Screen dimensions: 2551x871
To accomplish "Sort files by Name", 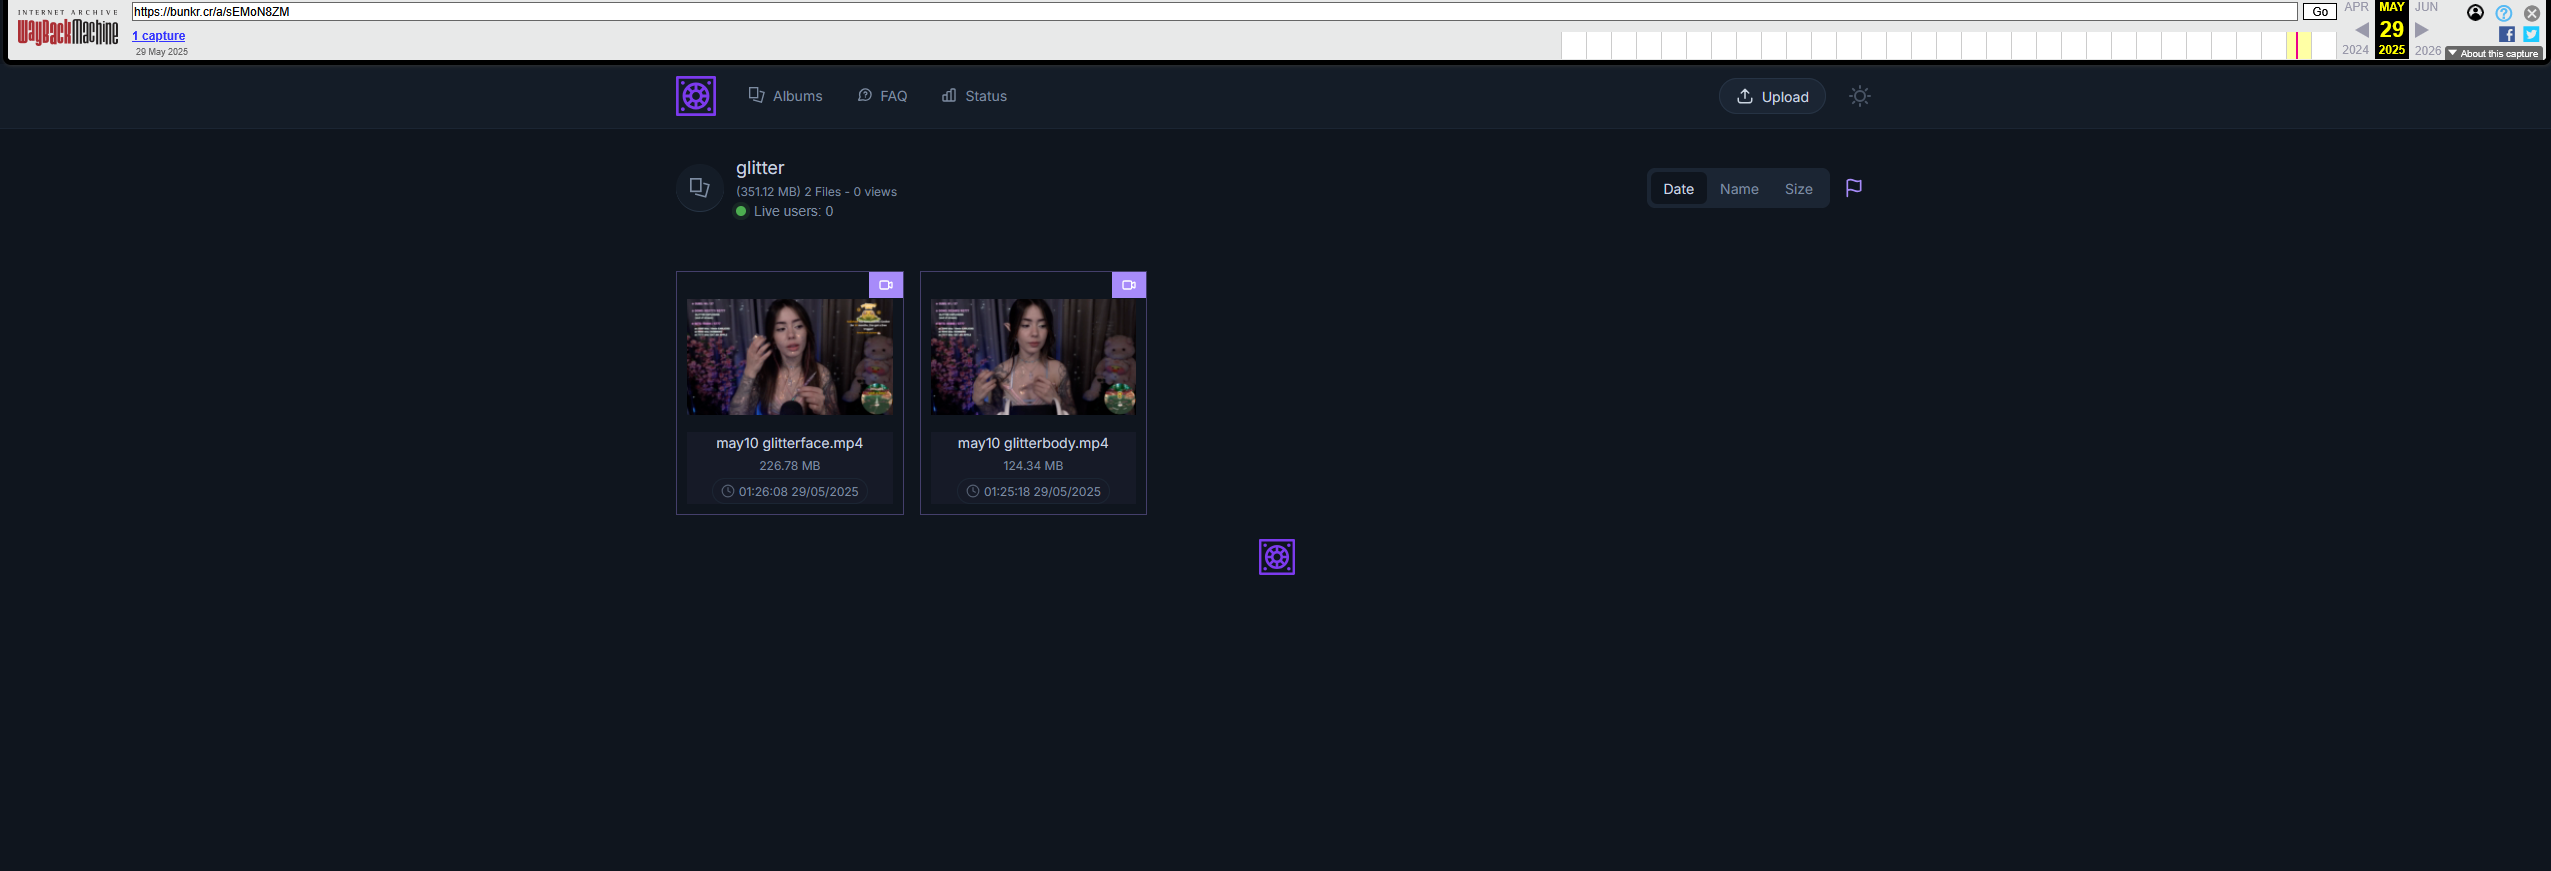I will pos(1739,189).
